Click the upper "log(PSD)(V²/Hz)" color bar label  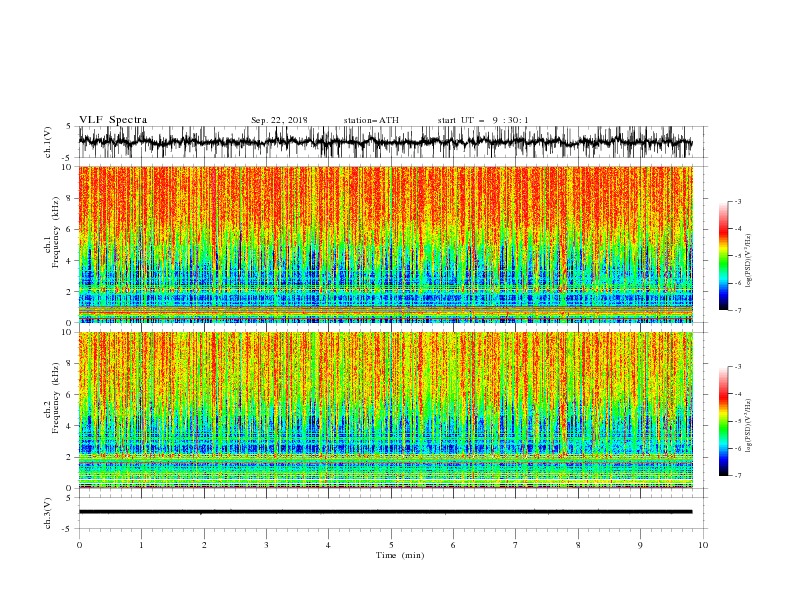(748, 261)
